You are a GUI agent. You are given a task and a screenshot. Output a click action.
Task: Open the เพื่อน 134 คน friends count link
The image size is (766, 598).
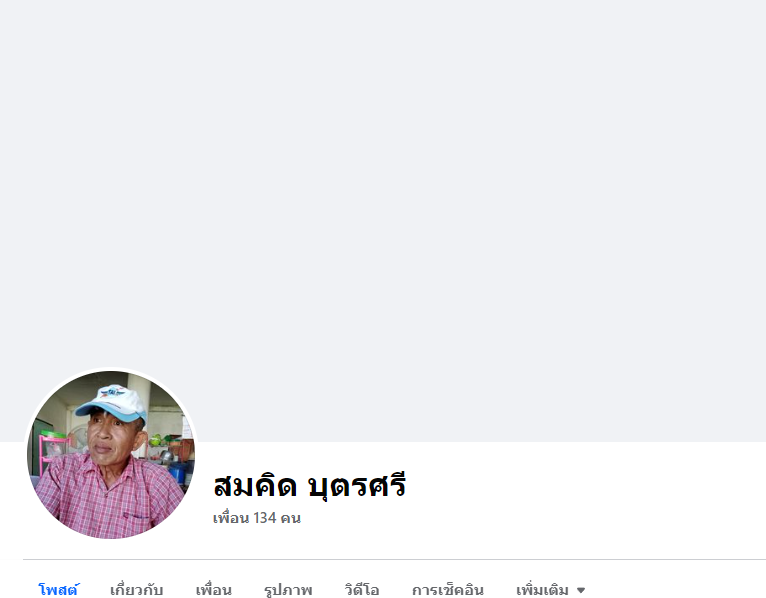(x=257, y=518)
